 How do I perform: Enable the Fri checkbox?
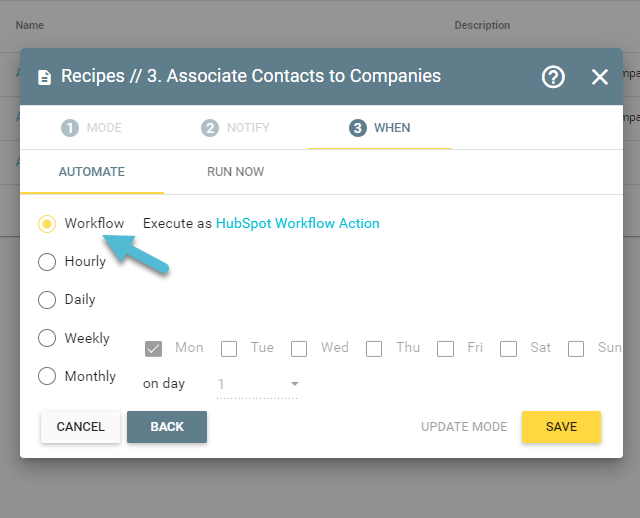pos(445,349)
